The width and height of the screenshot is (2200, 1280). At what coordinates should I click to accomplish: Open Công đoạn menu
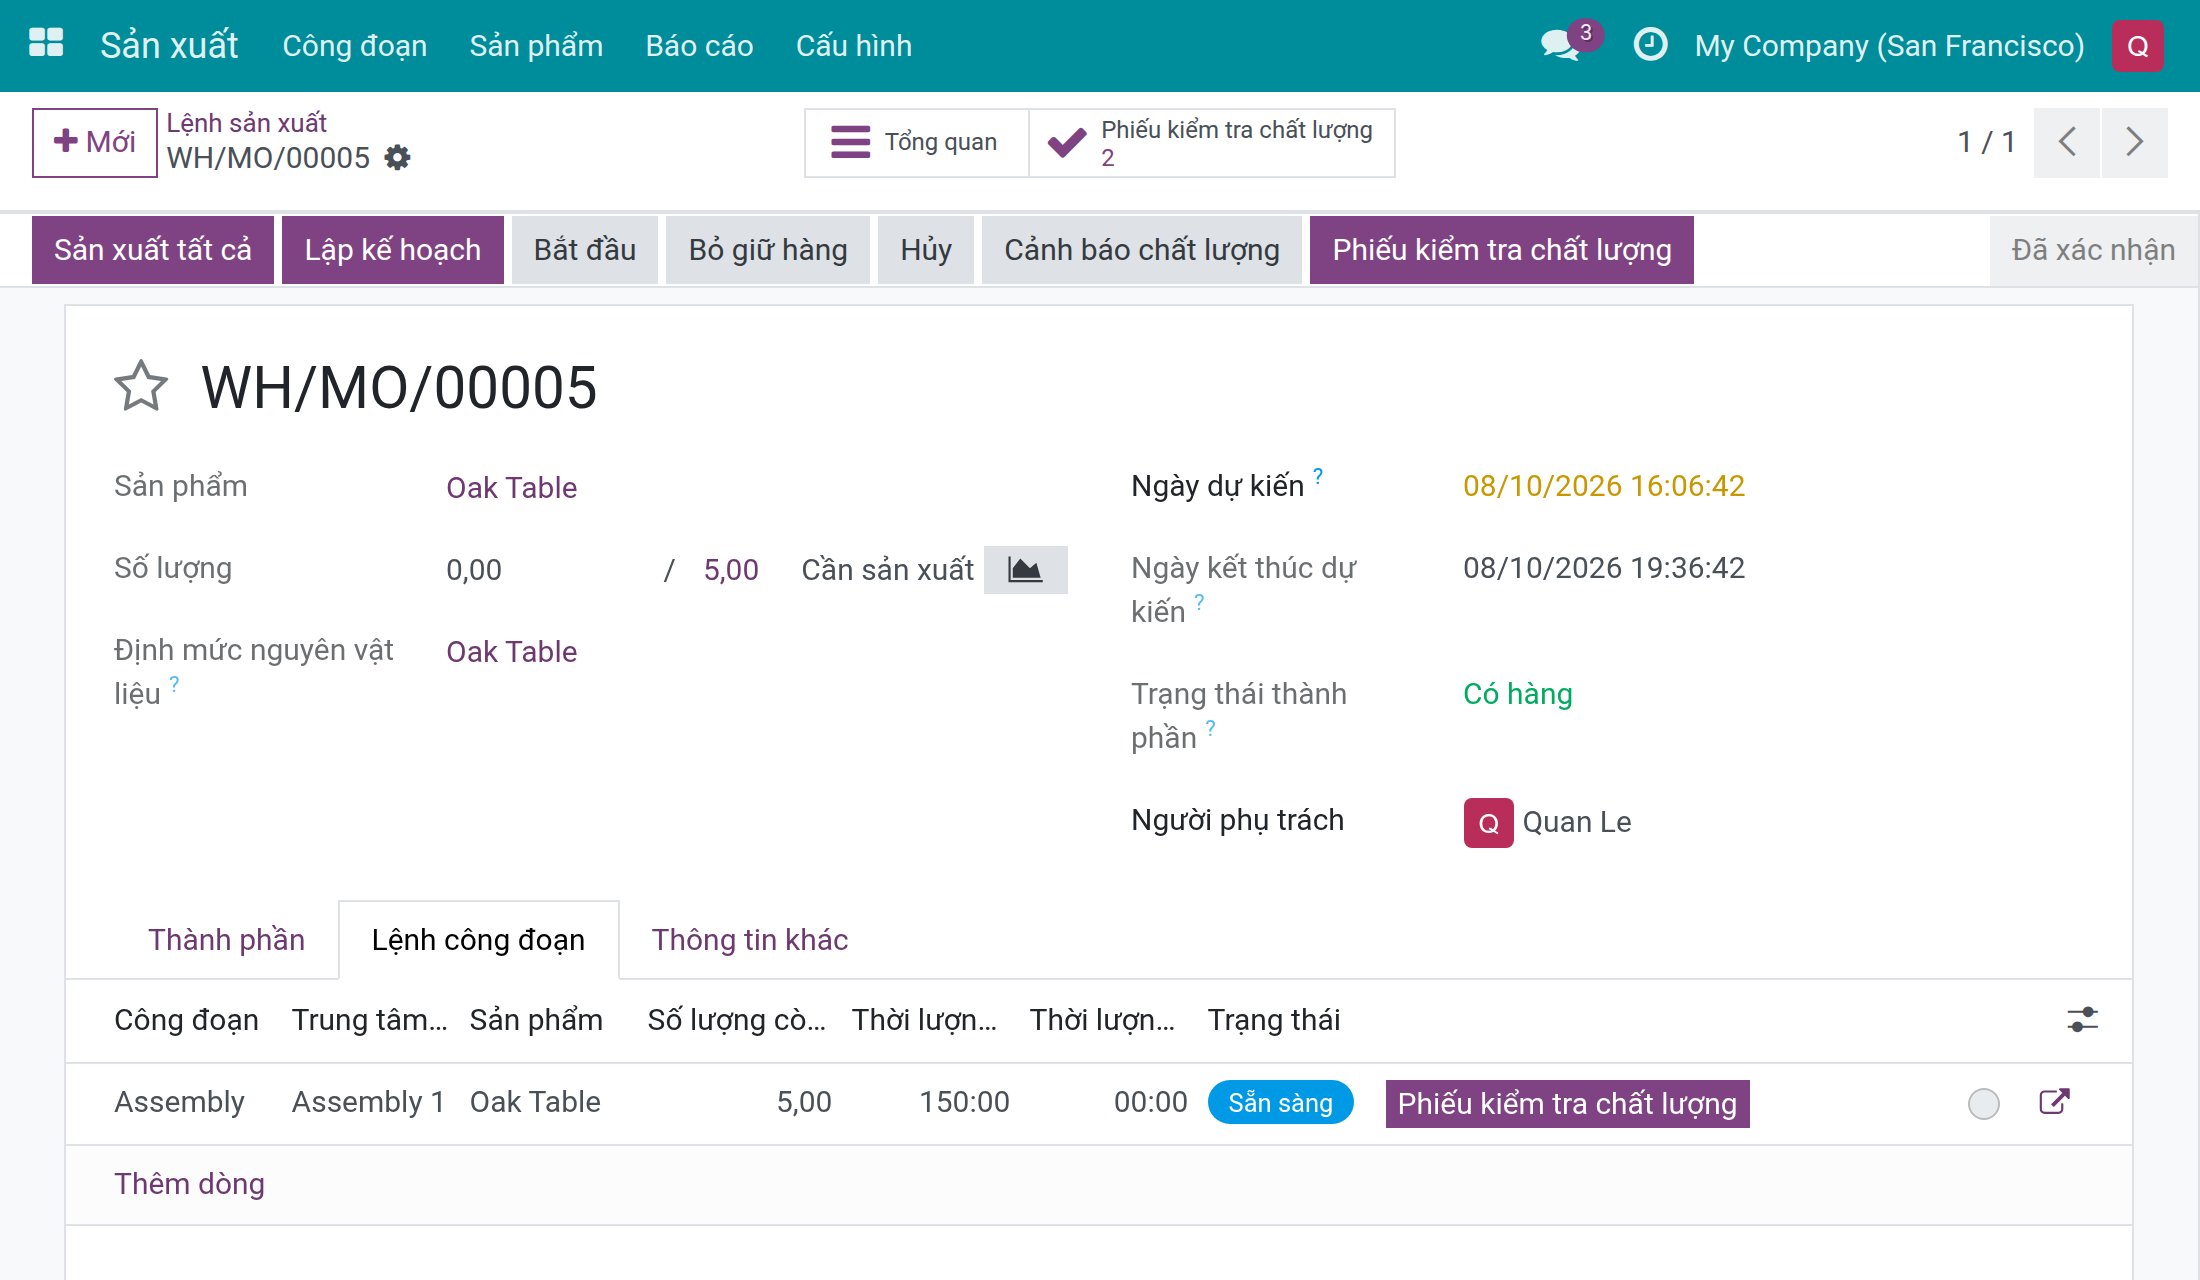tap(355, 46)
